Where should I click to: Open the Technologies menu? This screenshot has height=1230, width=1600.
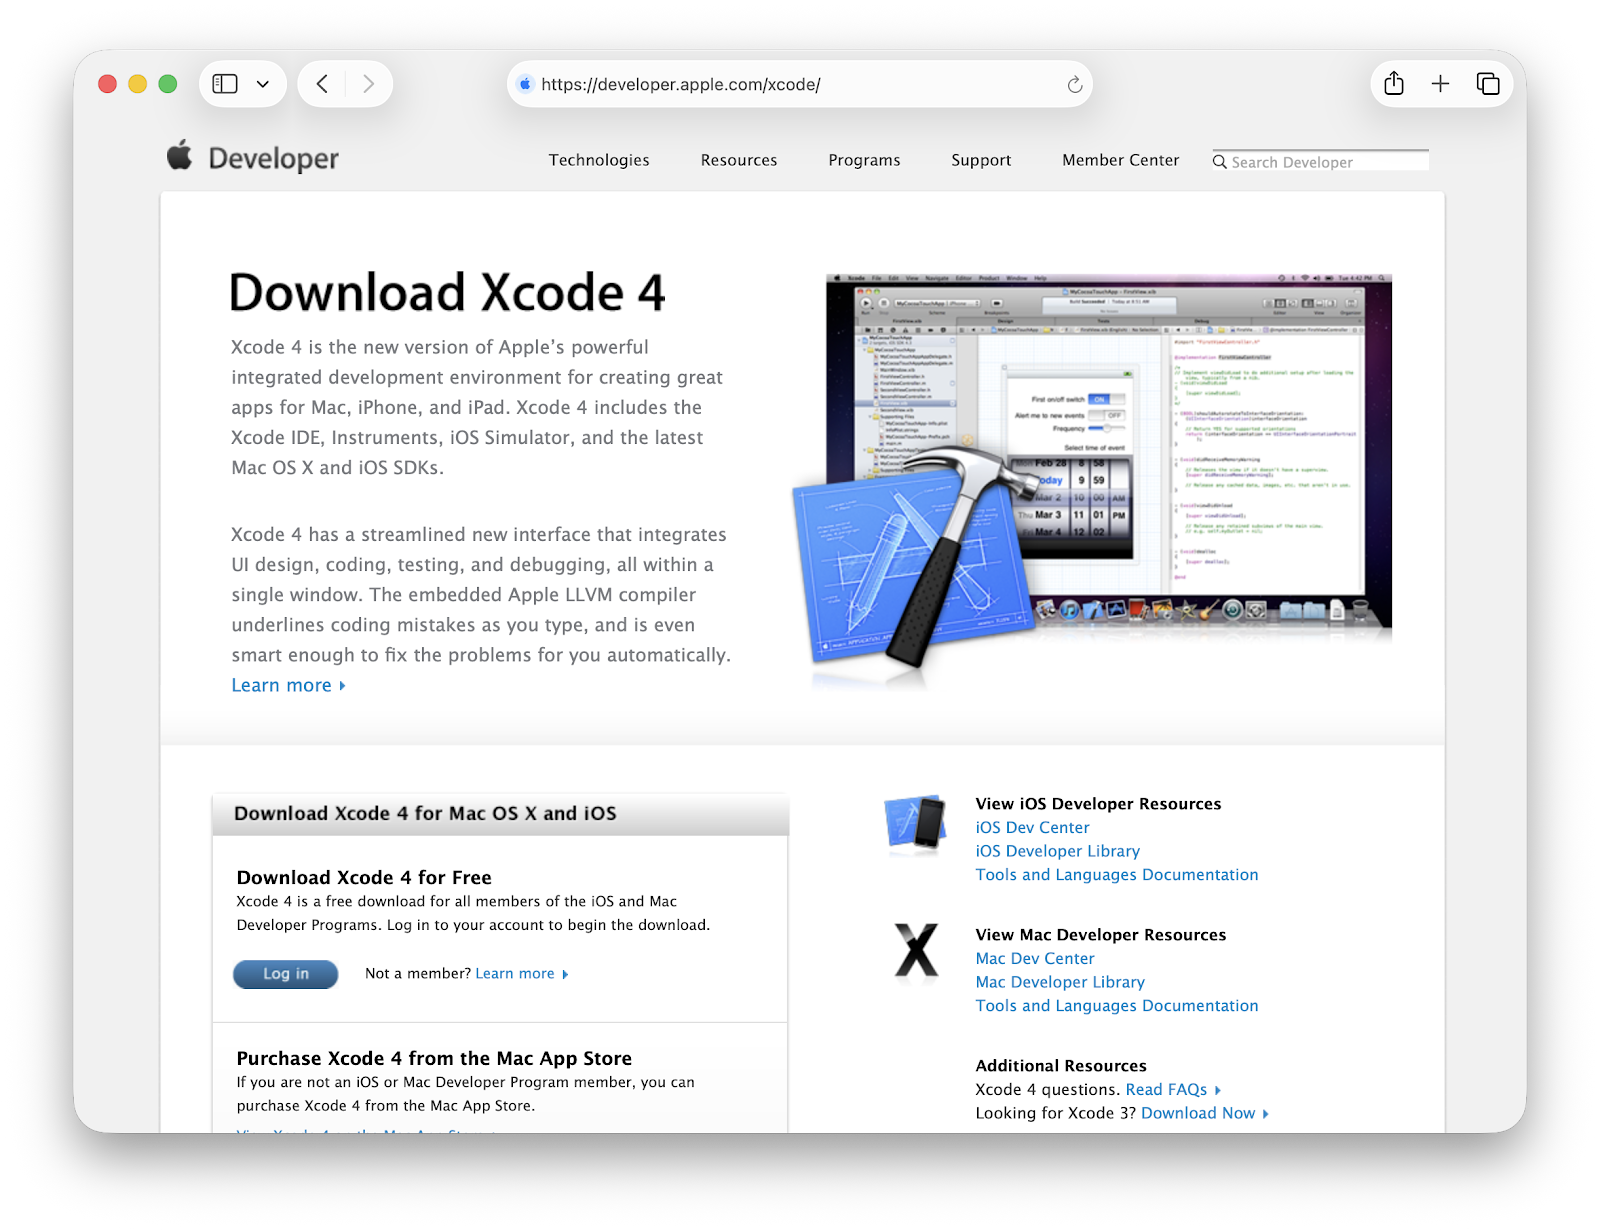click(x=599, y=160)
